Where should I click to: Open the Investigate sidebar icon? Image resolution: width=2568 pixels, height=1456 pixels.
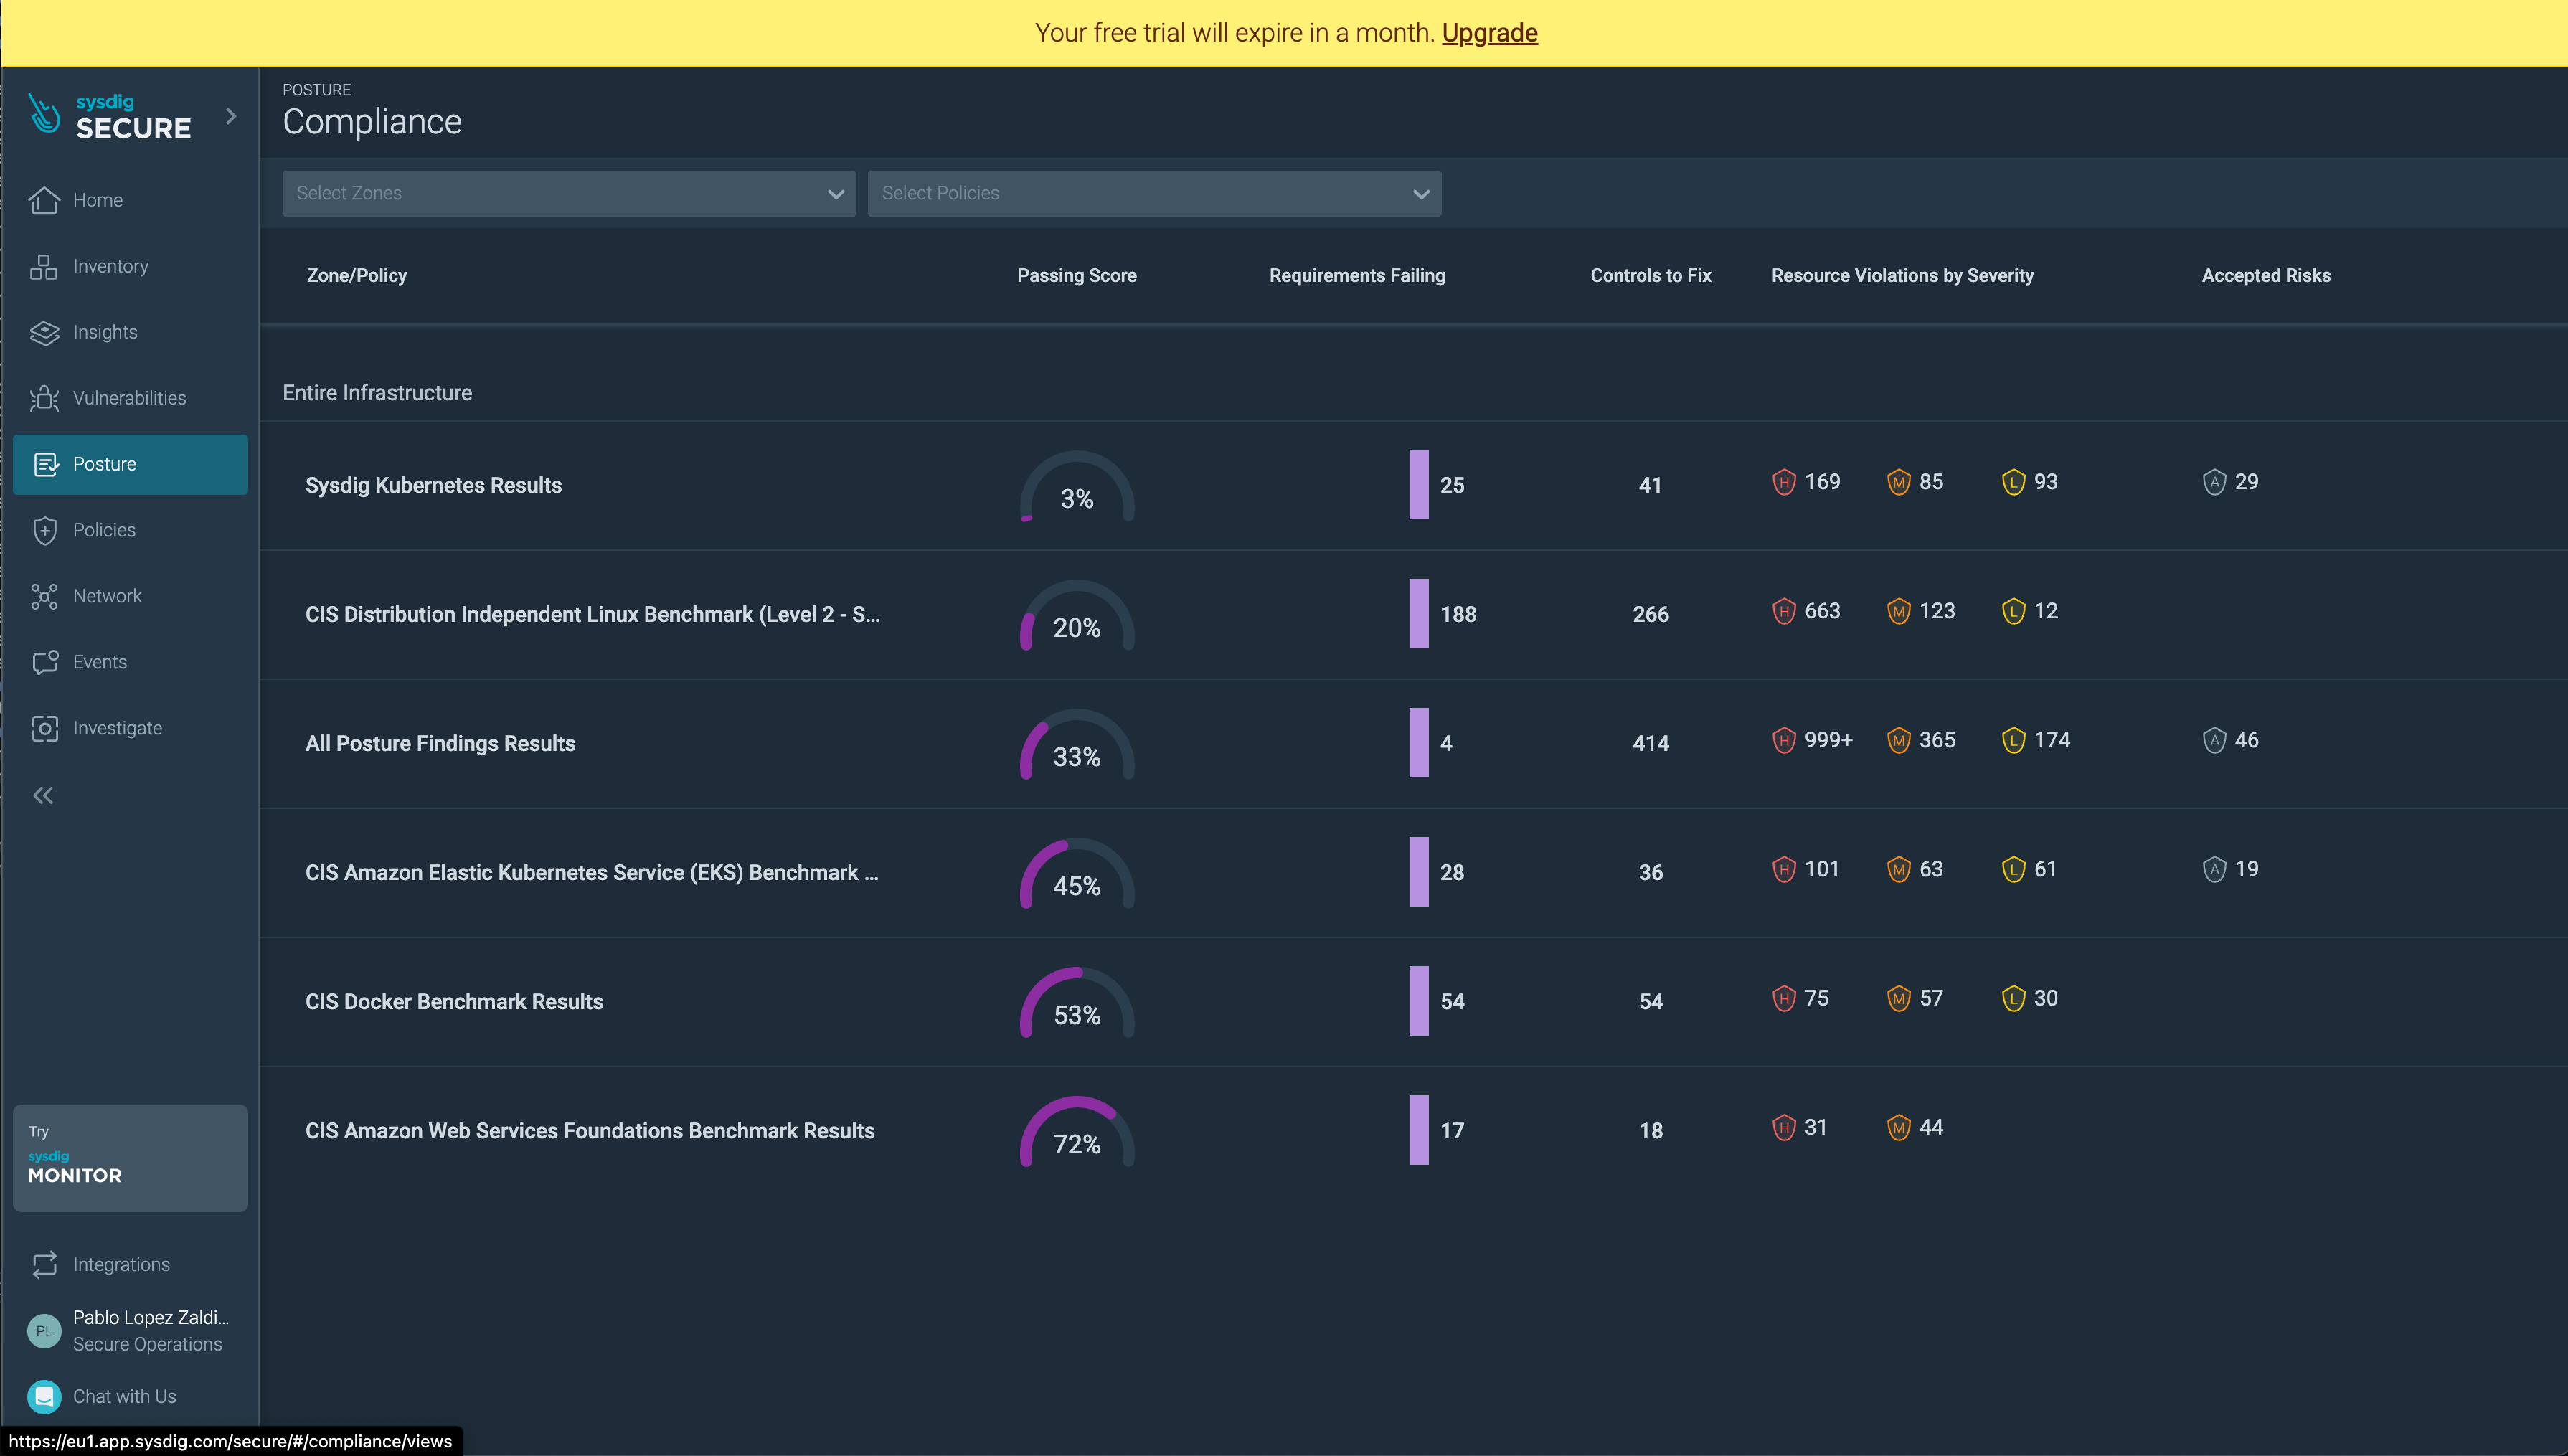point(44,728)
